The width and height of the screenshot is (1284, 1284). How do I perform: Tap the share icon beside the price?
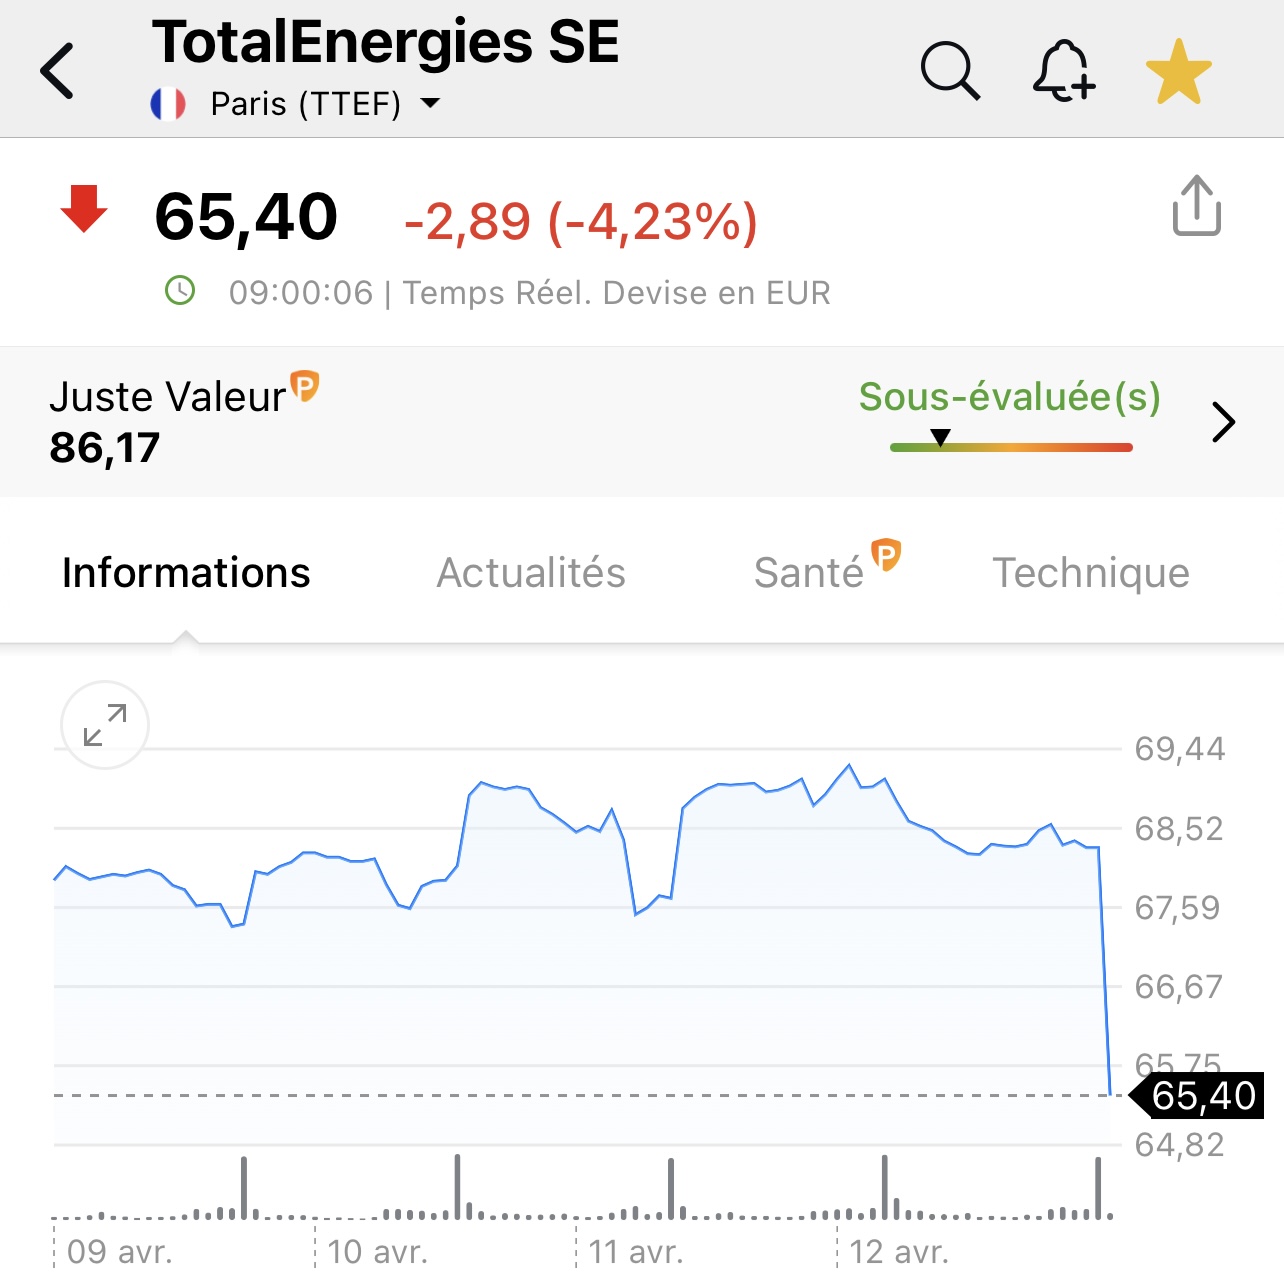(1197, 206)
